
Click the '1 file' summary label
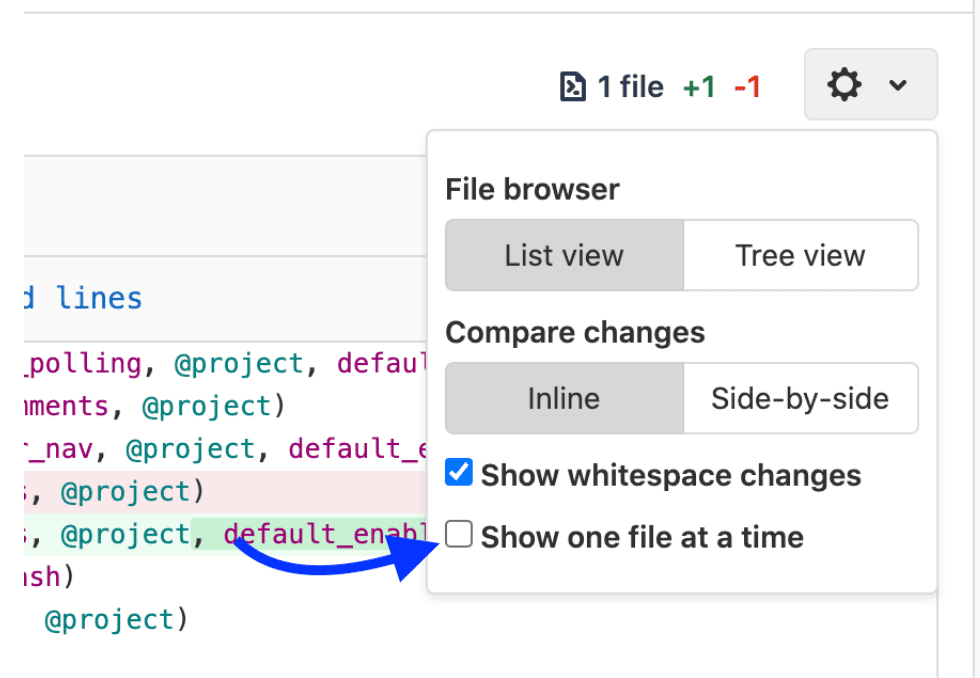pos(628,86)
